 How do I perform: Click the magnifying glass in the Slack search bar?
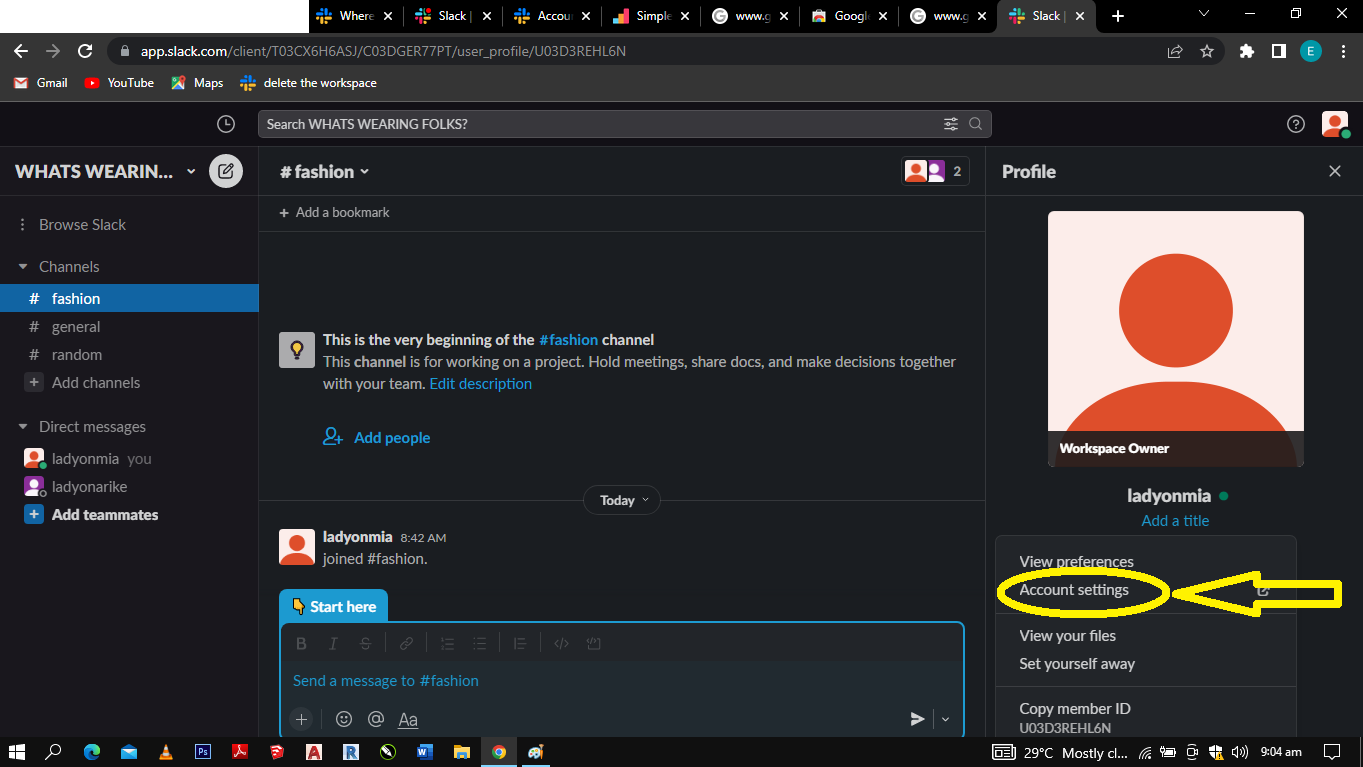tap(975, 124)
